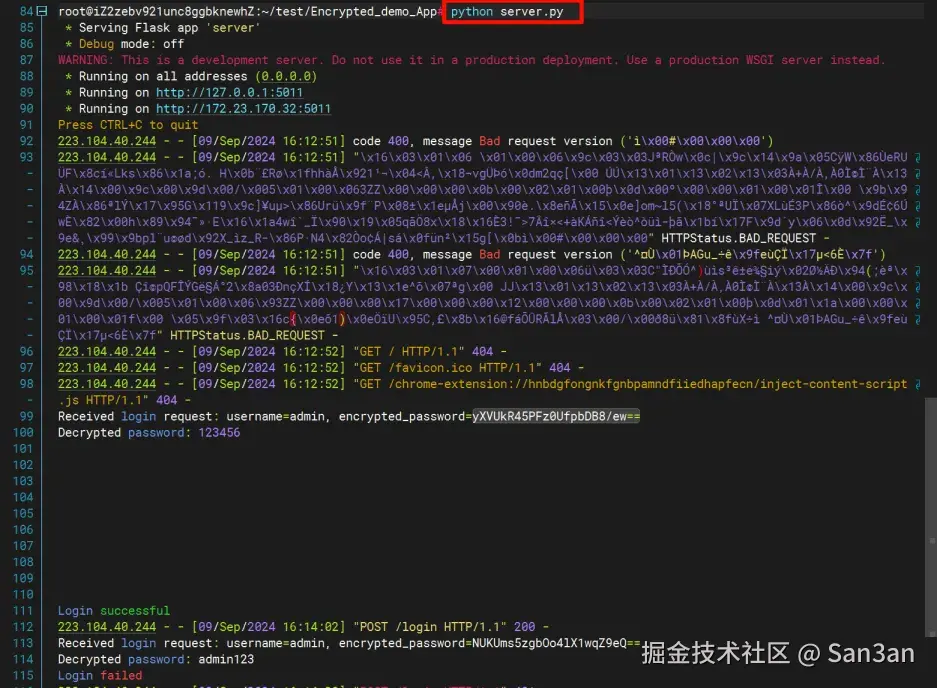Click line number 111 in the gutter

click(x=23, y=611)
